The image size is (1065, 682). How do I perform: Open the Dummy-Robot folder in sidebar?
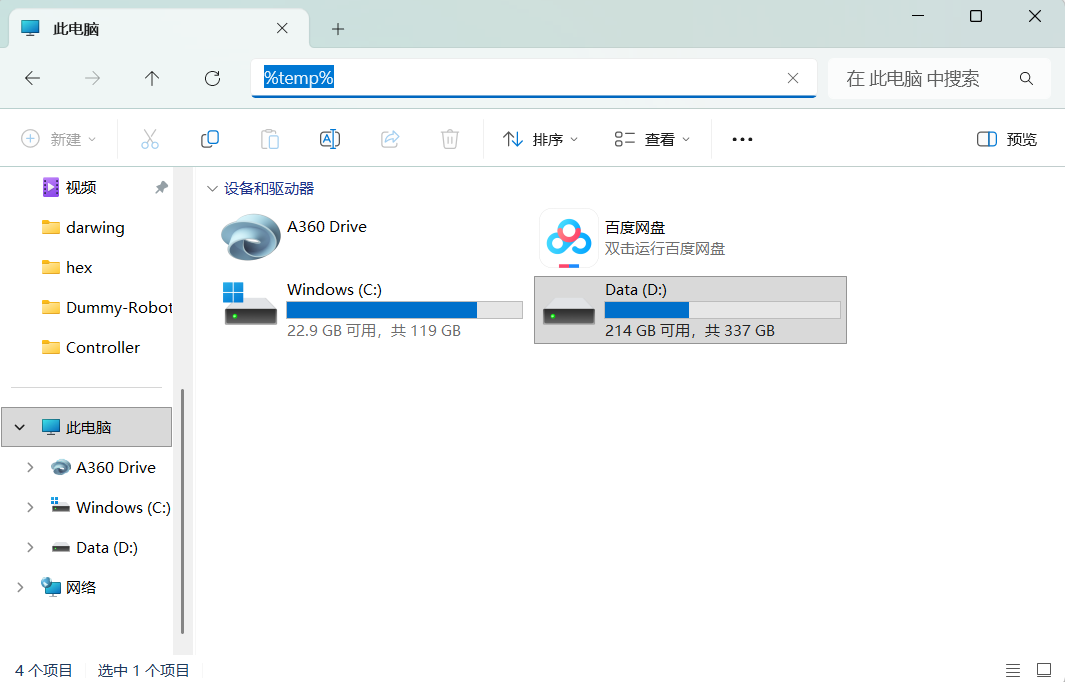click(110, 307)
